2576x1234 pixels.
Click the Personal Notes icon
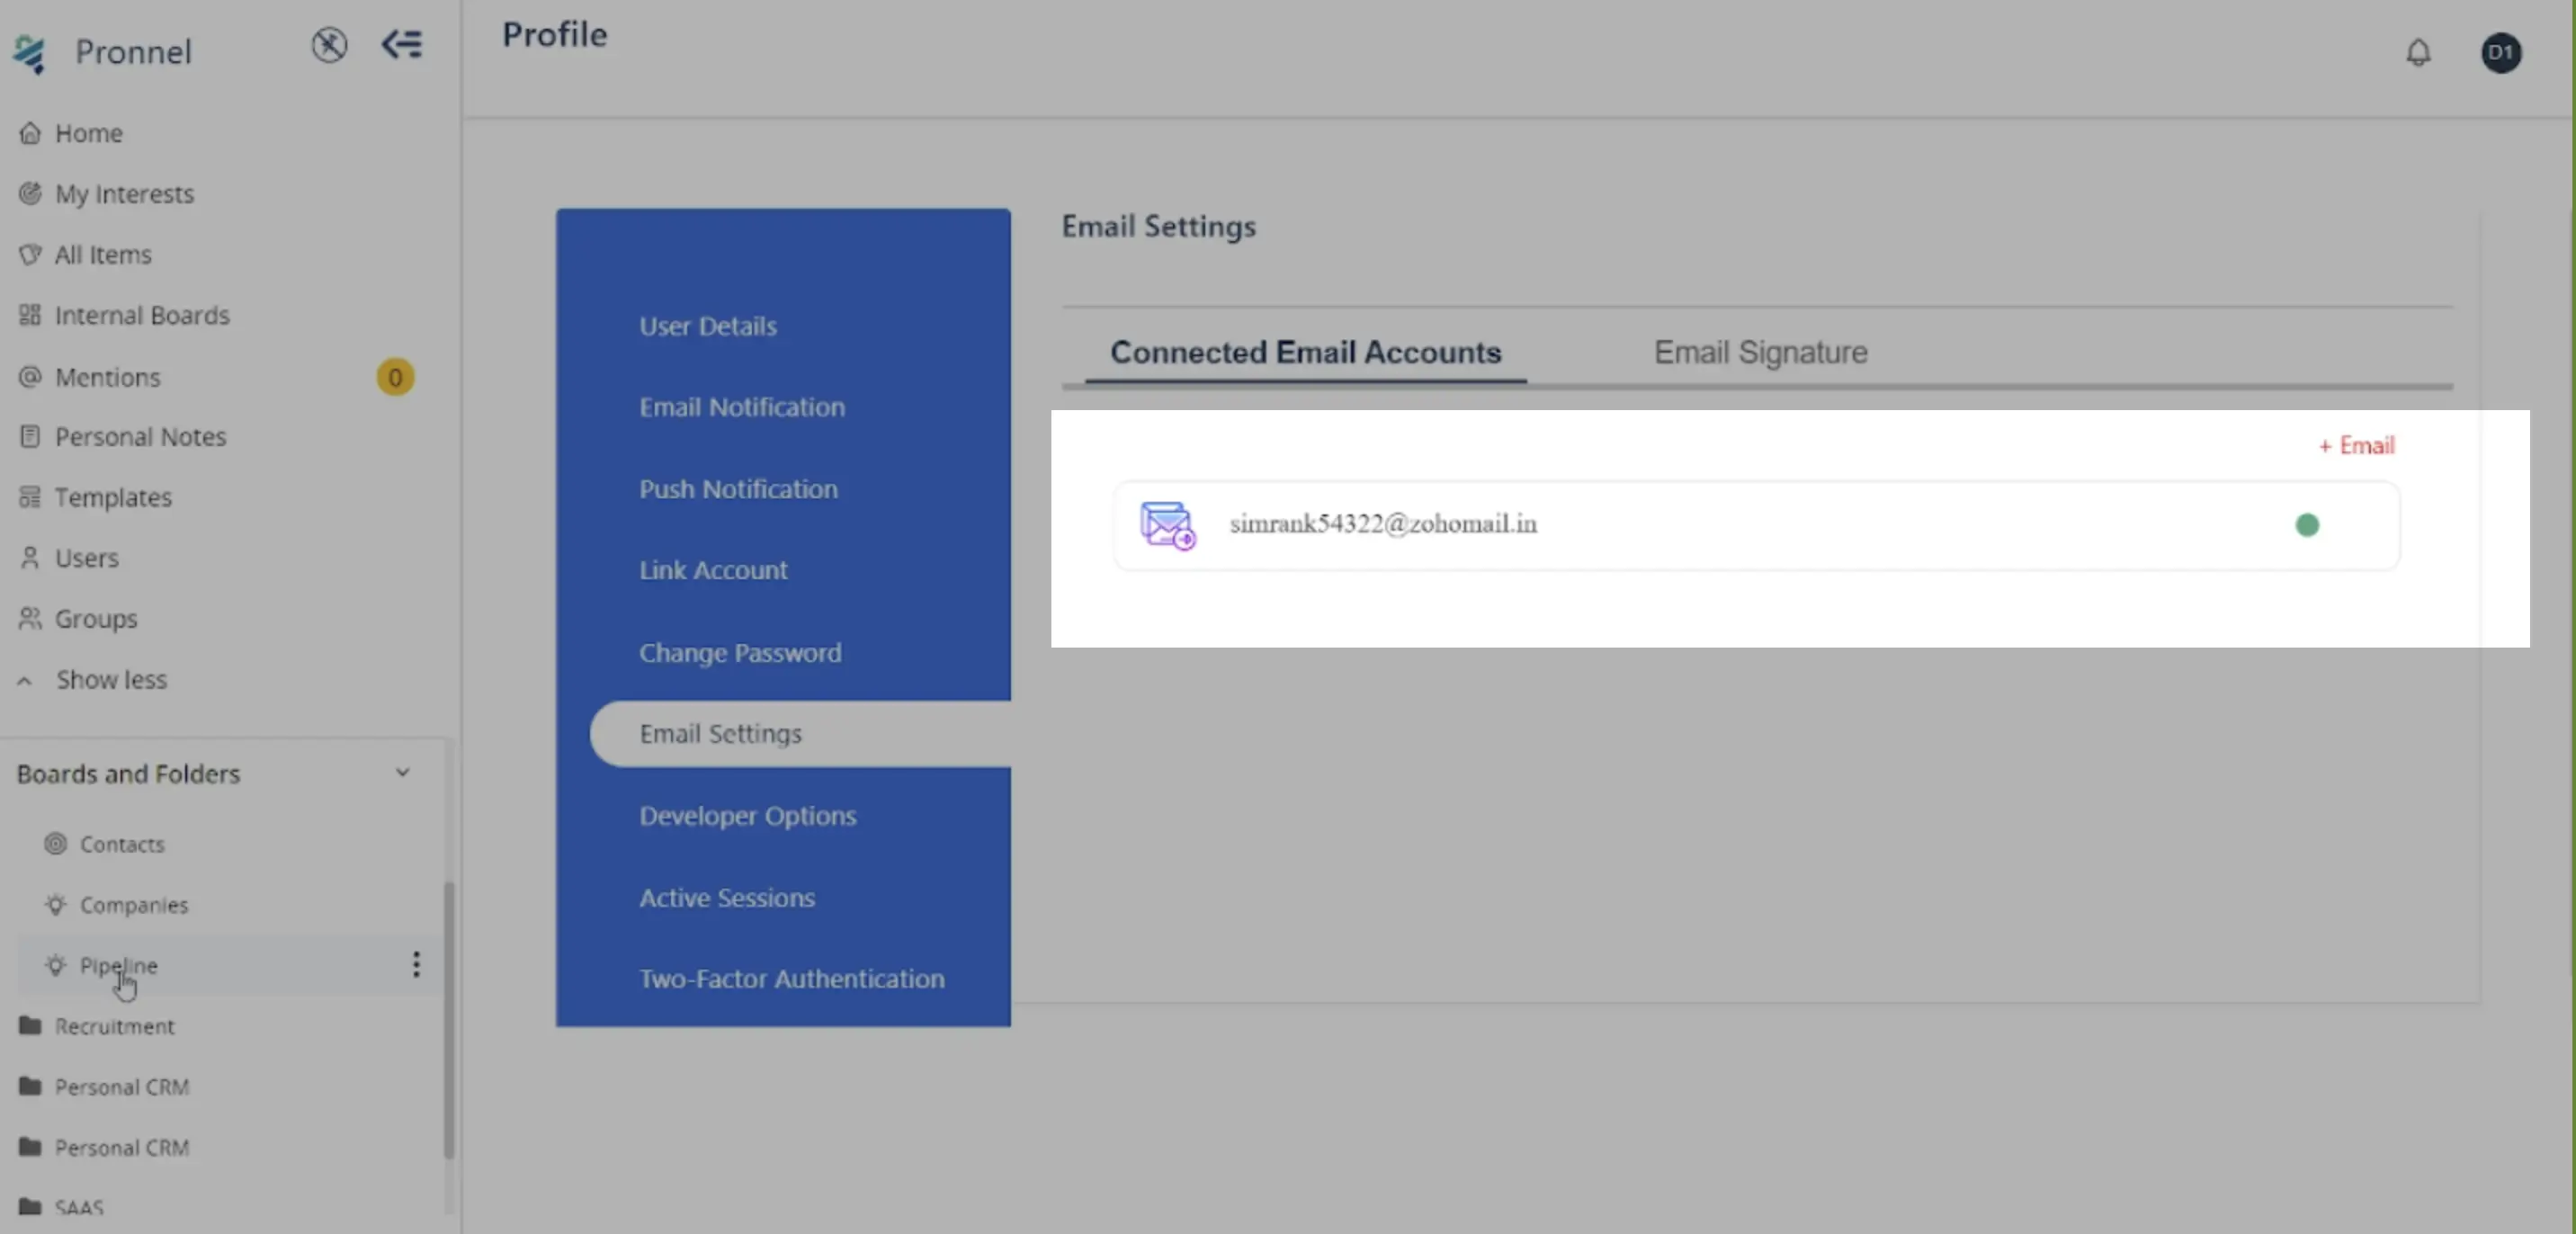30,436
